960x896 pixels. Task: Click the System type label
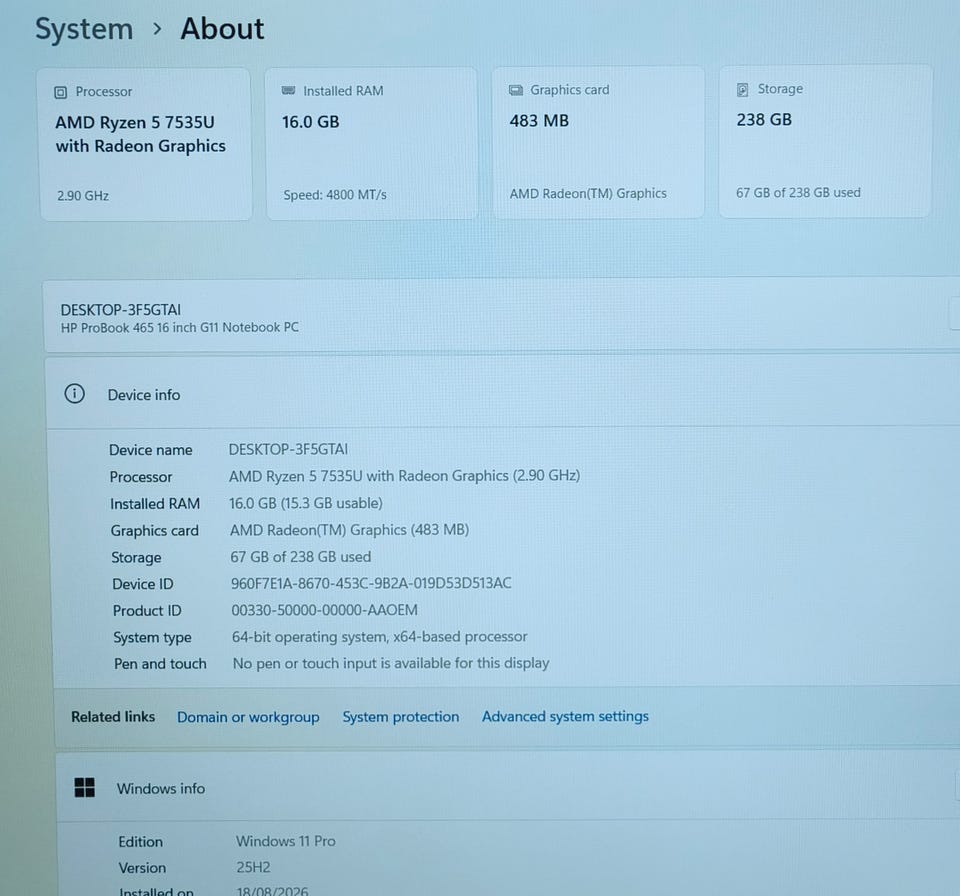(x=152, y=638)
